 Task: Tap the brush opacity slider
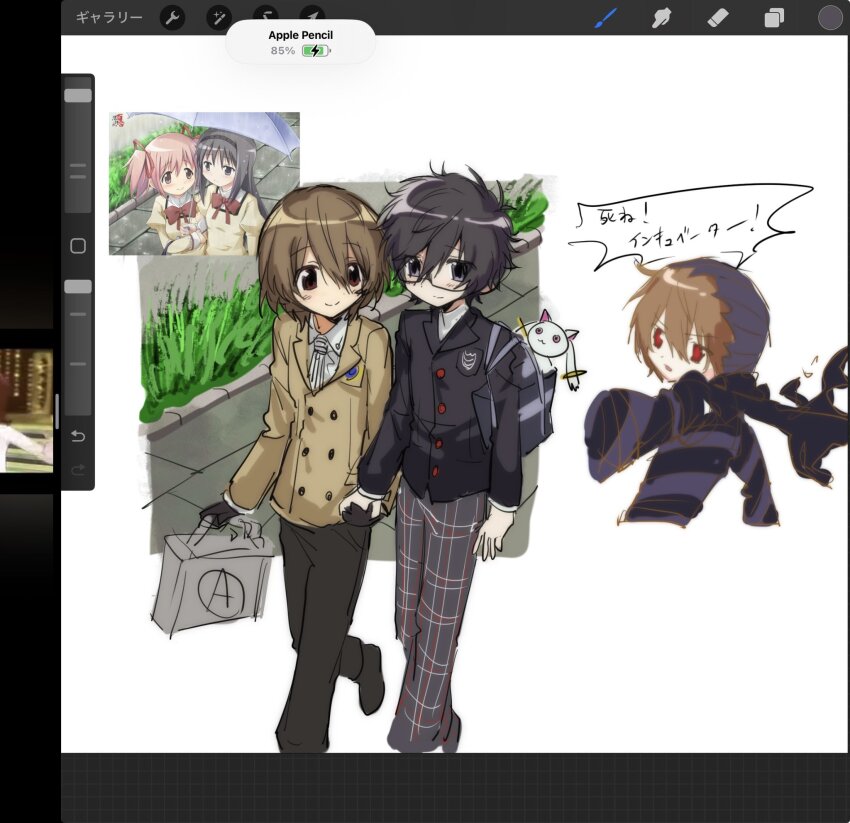(77, 285)
